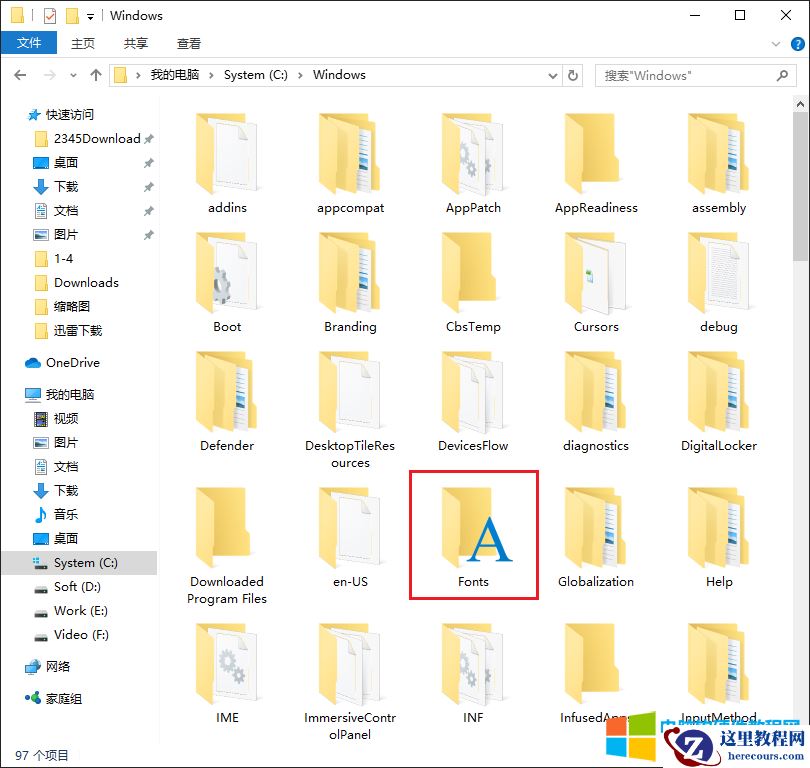Open the IME folder
The height and width of the screenshot is (768, 810).
(227, 664)
